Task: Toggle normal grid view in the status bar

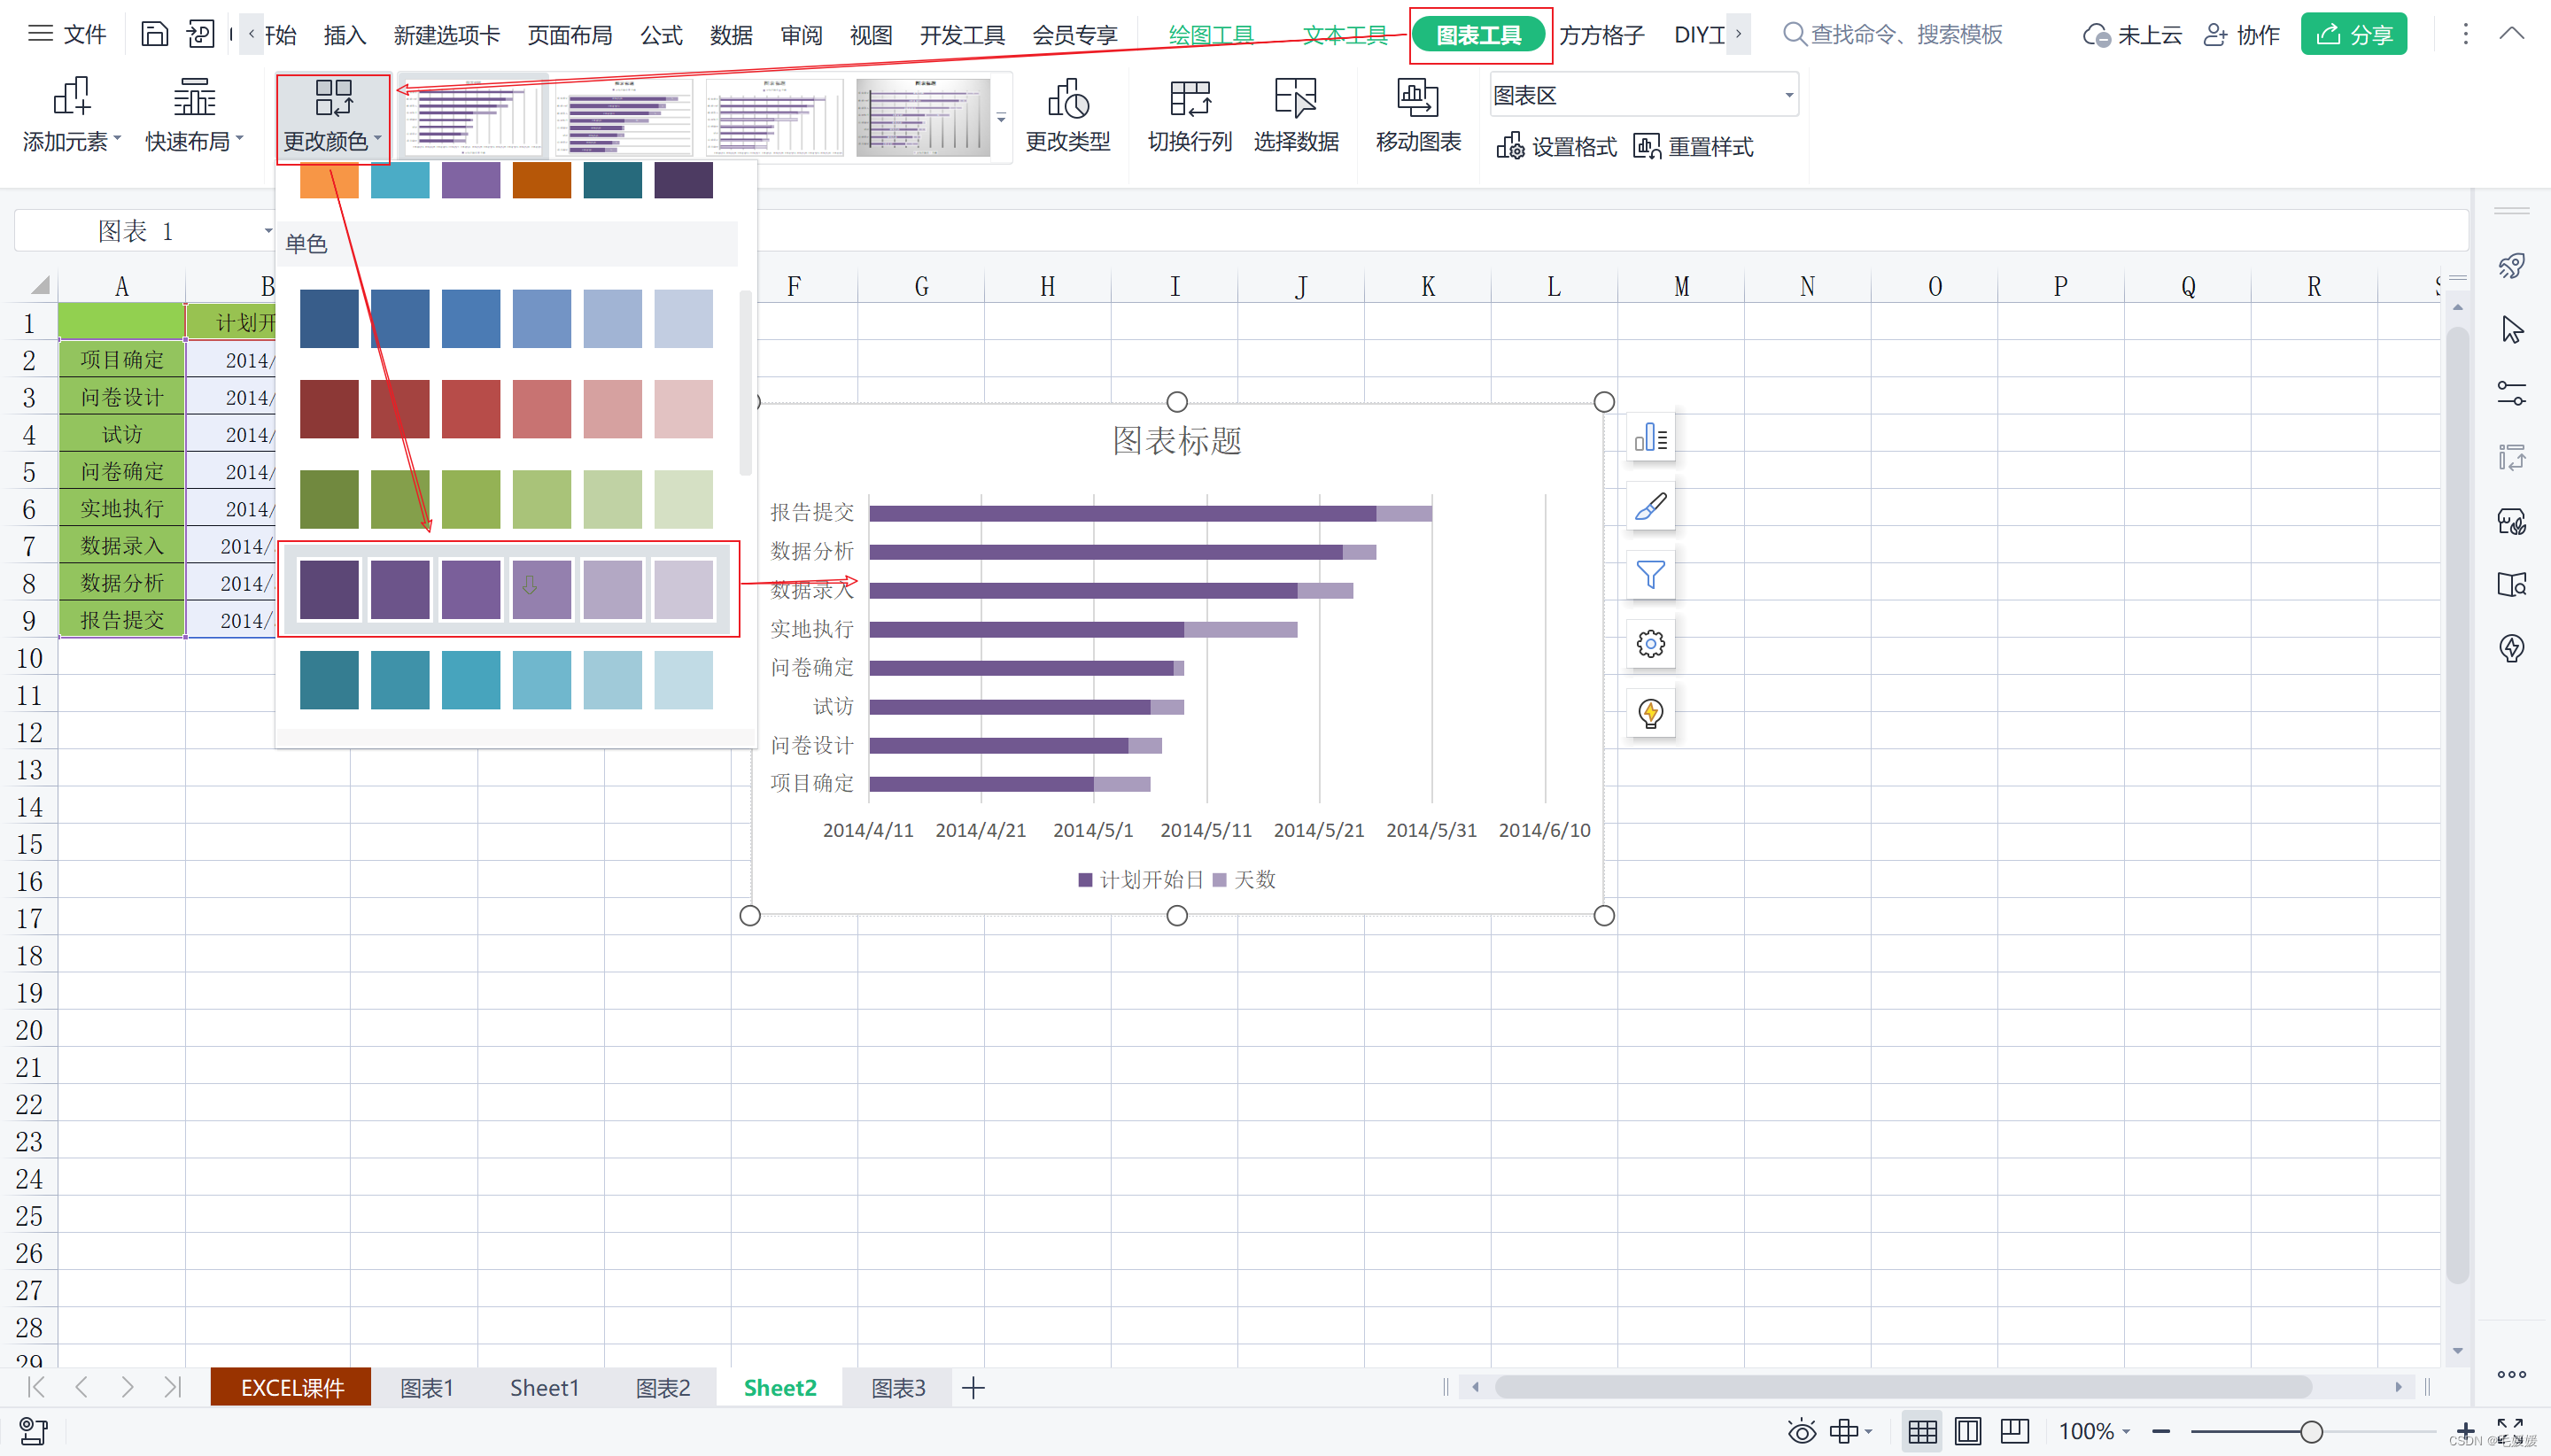Action: [x=1921, y=1432]
